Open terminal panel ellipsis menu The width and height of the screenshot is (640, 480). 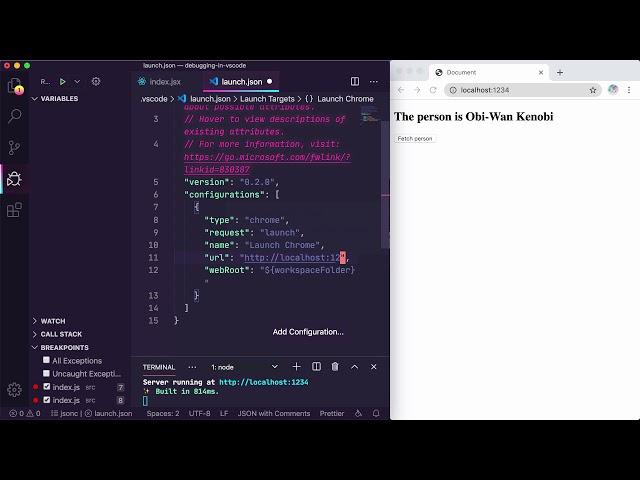(x=192, y=367)
